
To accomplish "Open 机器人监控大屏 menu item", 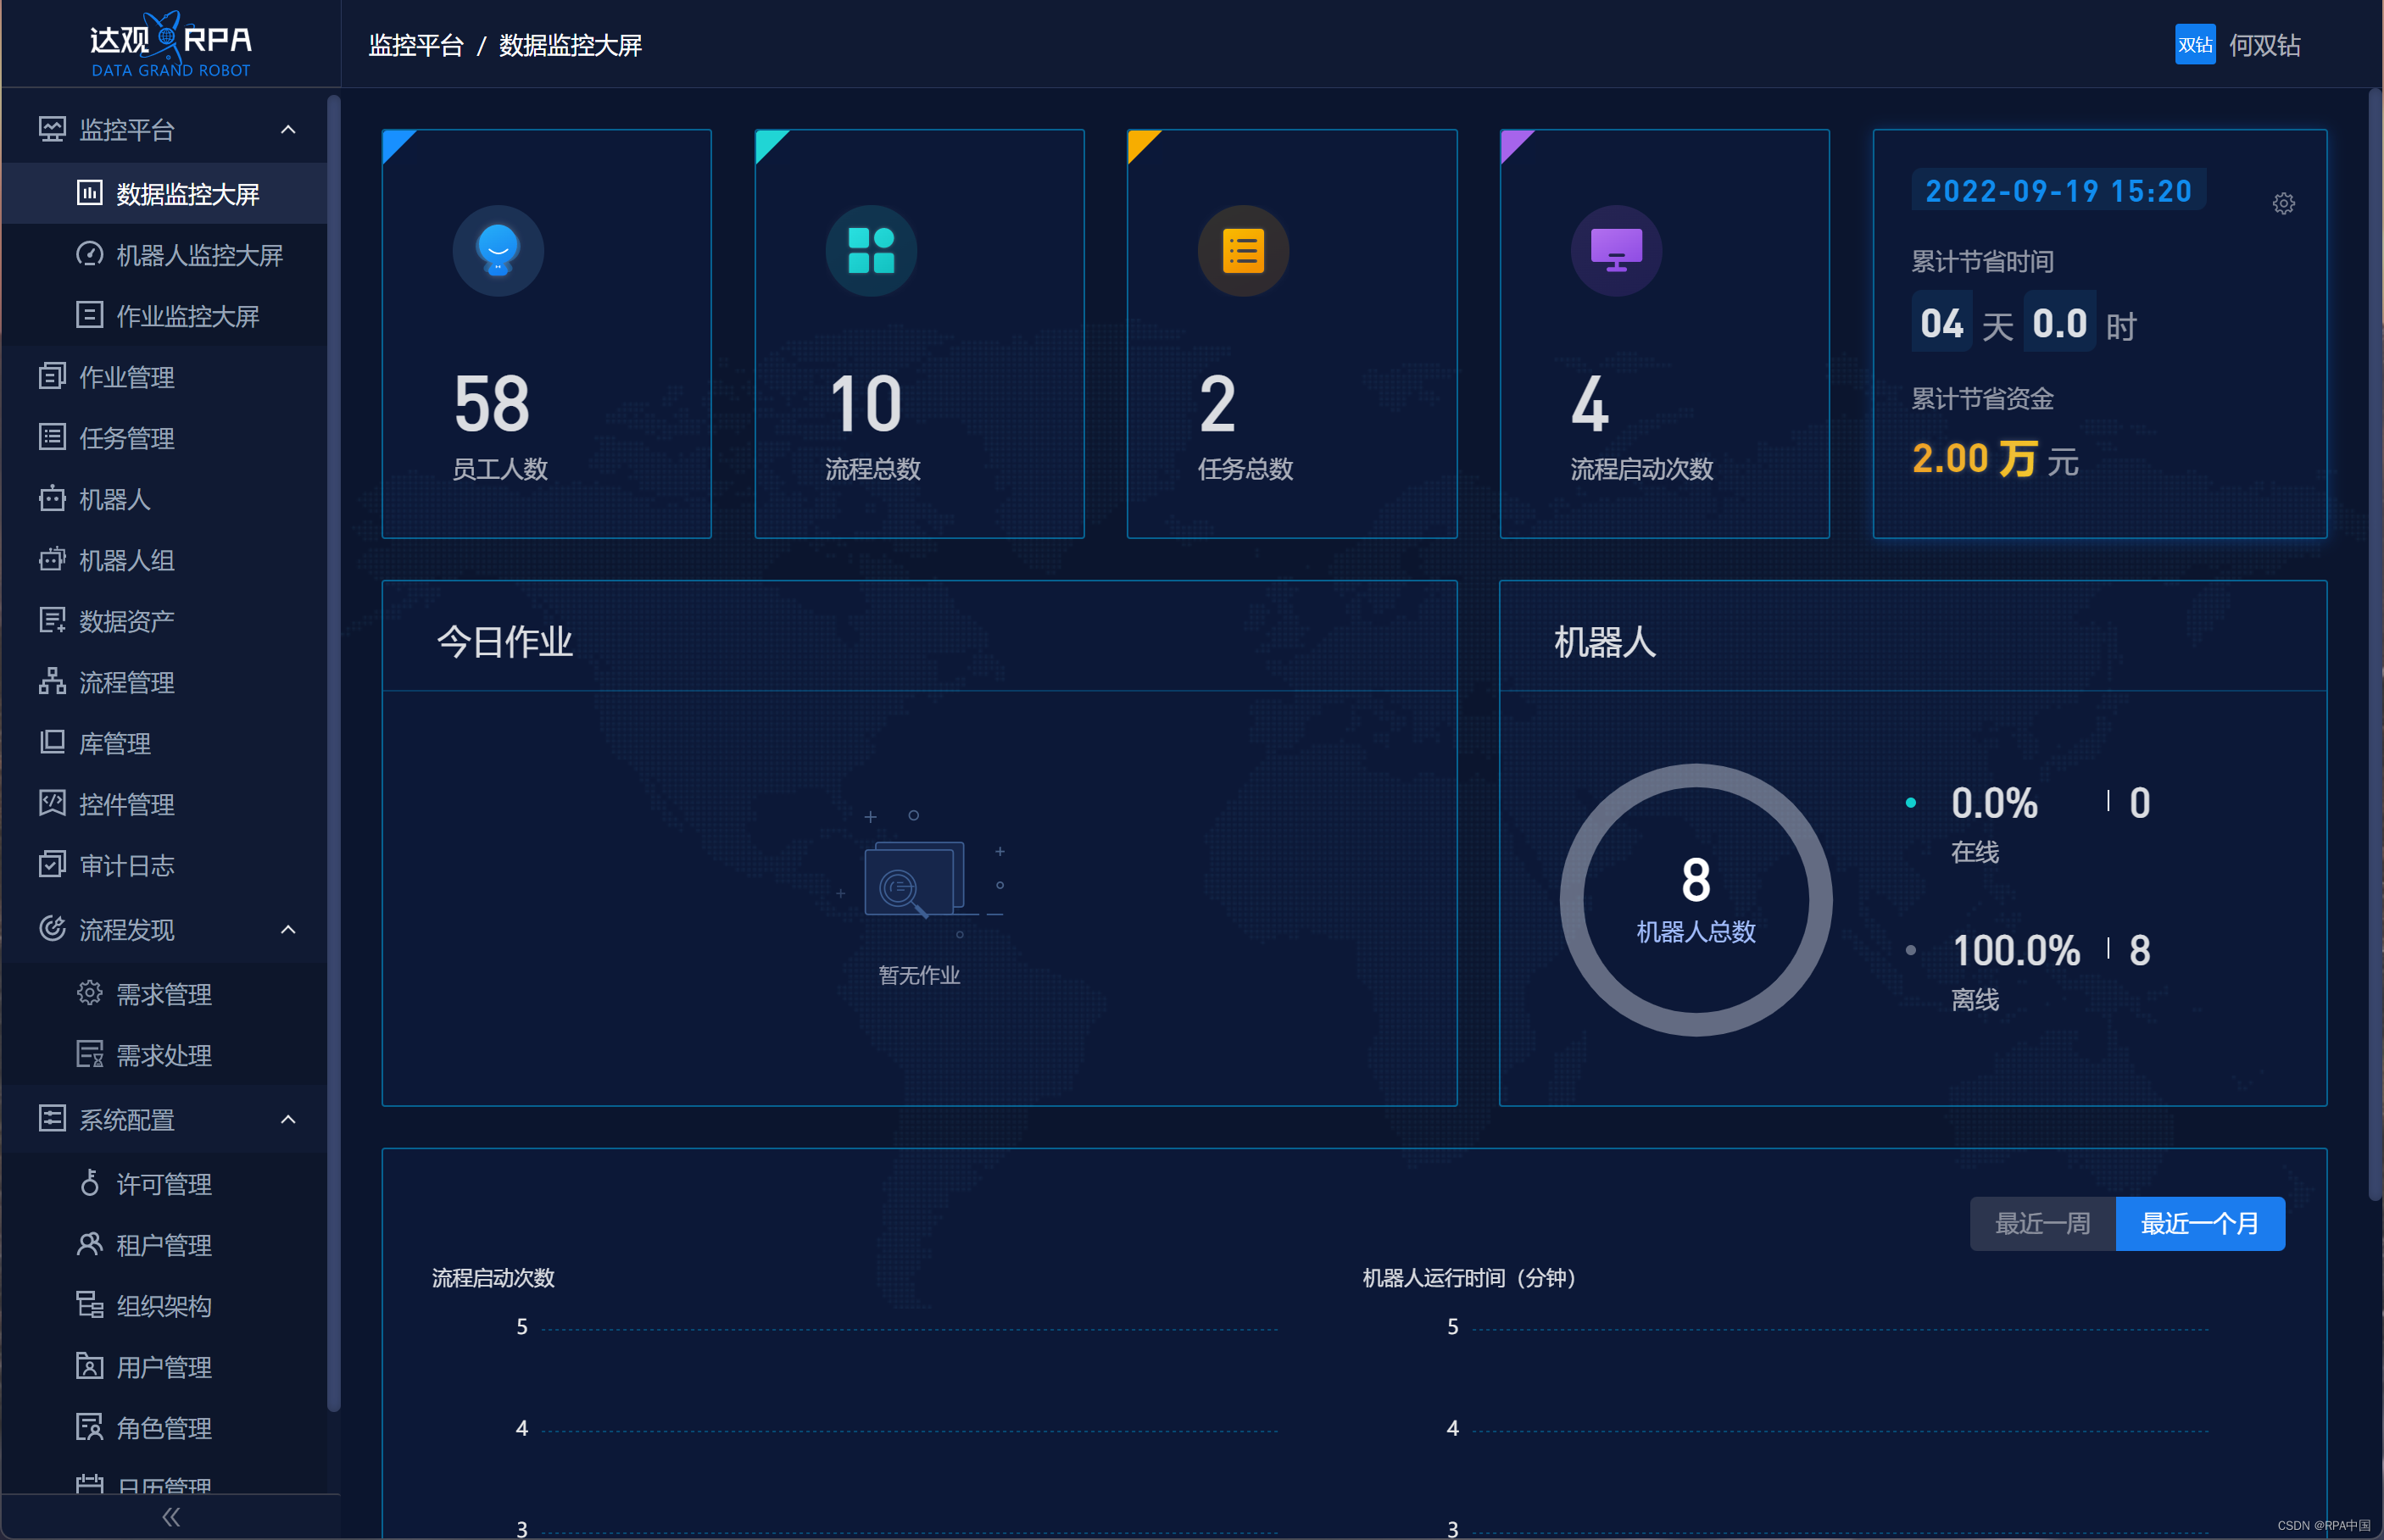I will (x=199, y=255).
